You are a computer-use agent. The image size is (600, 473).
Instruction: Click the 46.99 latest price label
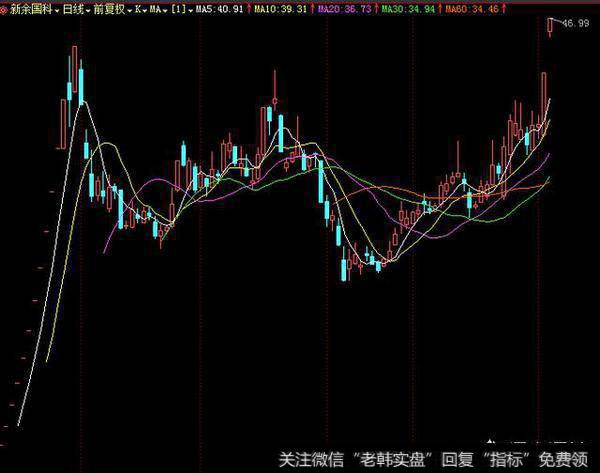tap(576, 23)
